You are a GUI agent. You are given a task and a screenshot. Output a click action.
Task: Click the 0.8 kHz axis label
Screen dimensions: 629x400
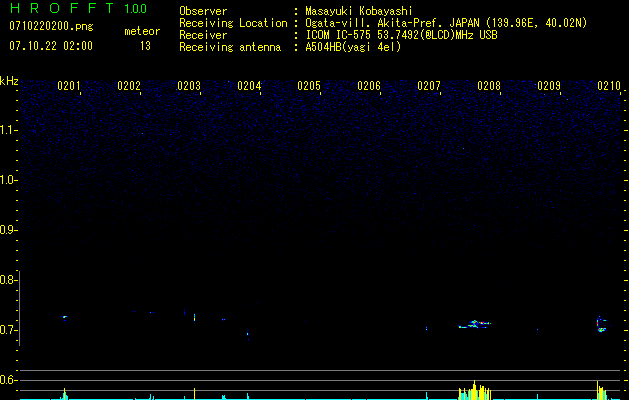click(x=8, y=280)
